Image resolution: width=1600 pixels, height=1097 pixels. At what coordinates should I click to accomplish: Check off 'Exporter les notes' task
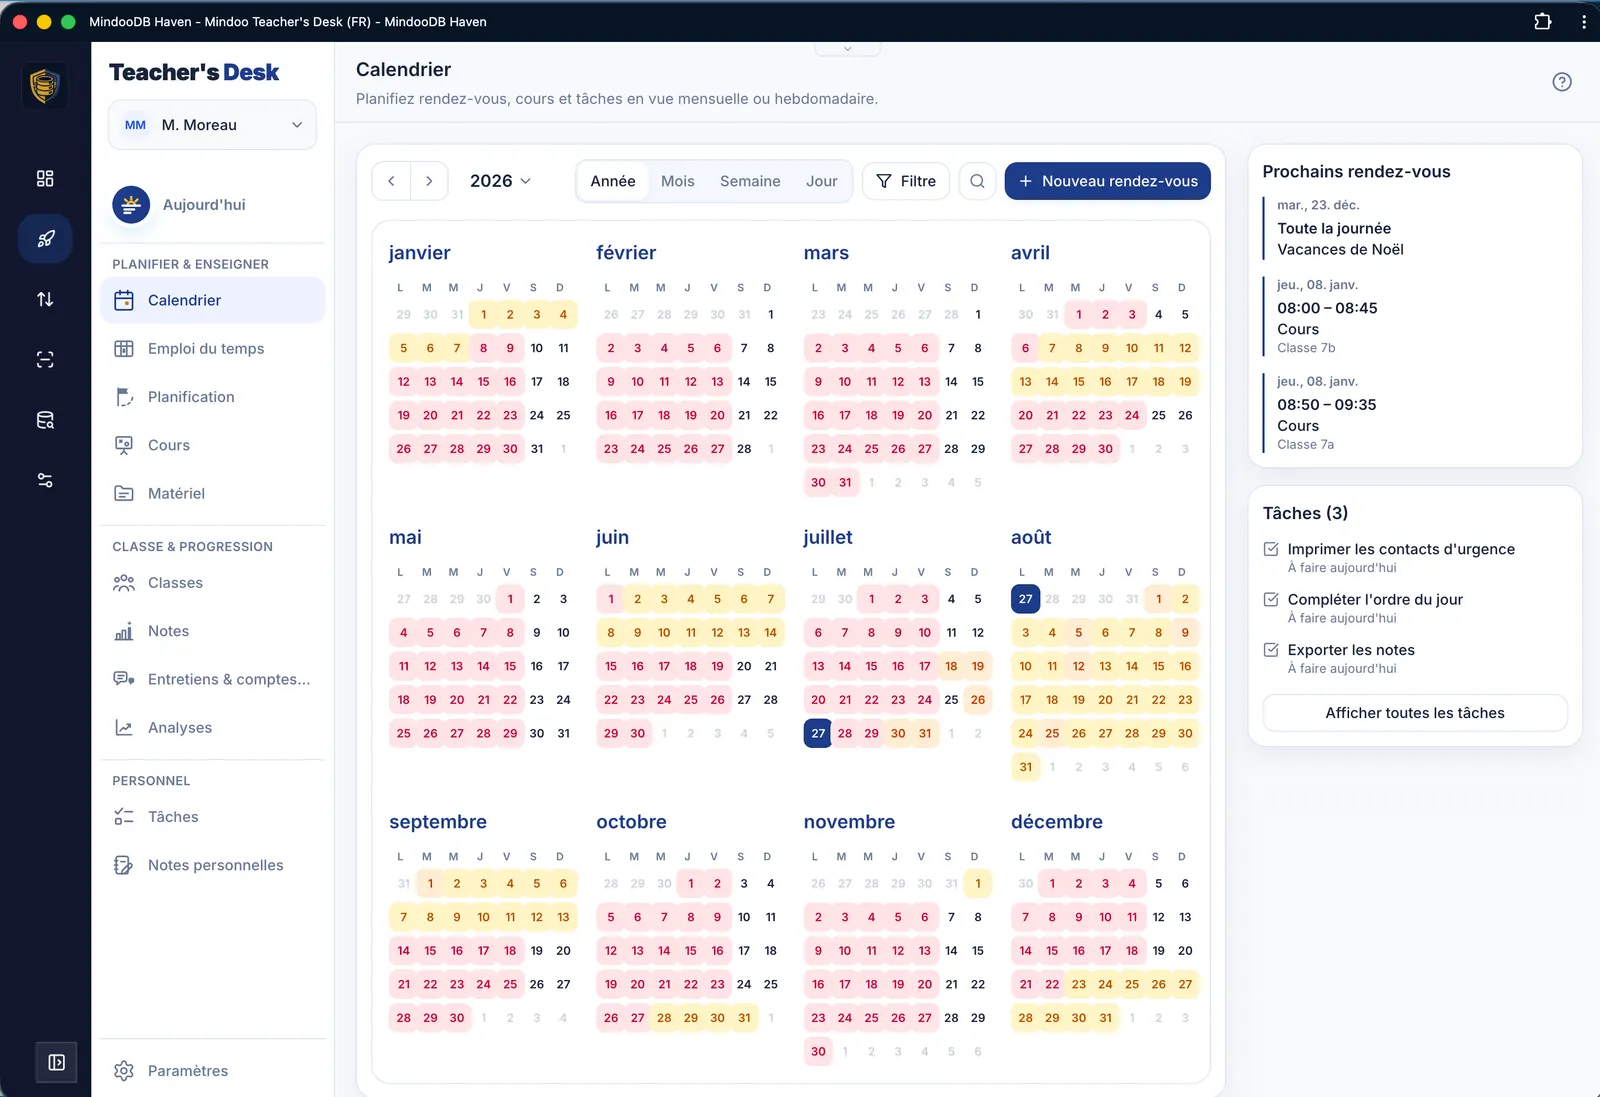(x=1271, y=649)
